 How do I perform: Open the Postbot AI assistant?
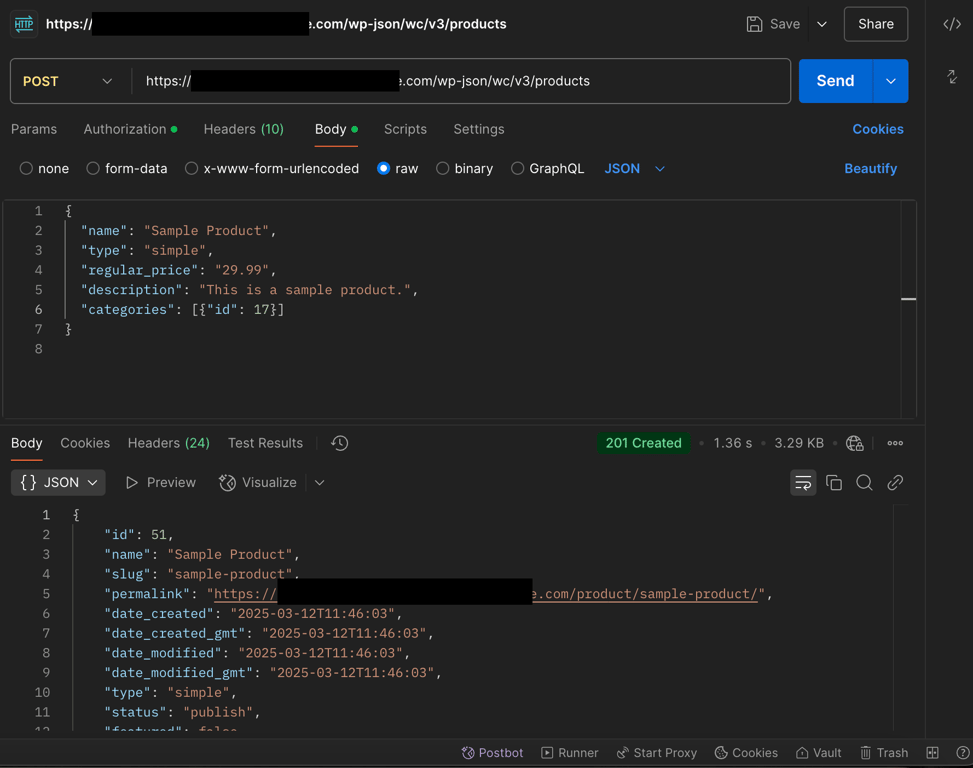pos(492,752)
